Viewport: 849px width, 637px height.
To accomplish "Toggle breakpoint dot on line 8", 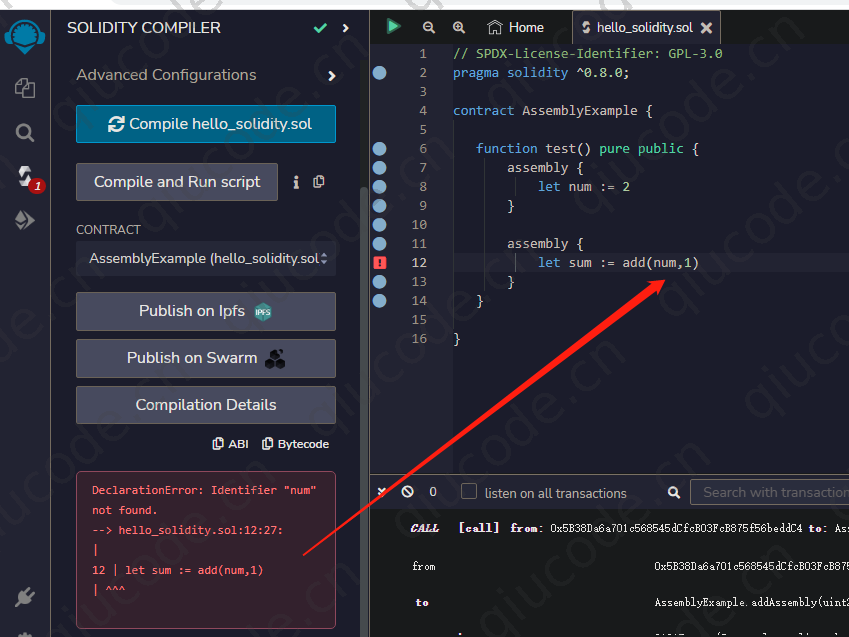I will pos(380,187).
